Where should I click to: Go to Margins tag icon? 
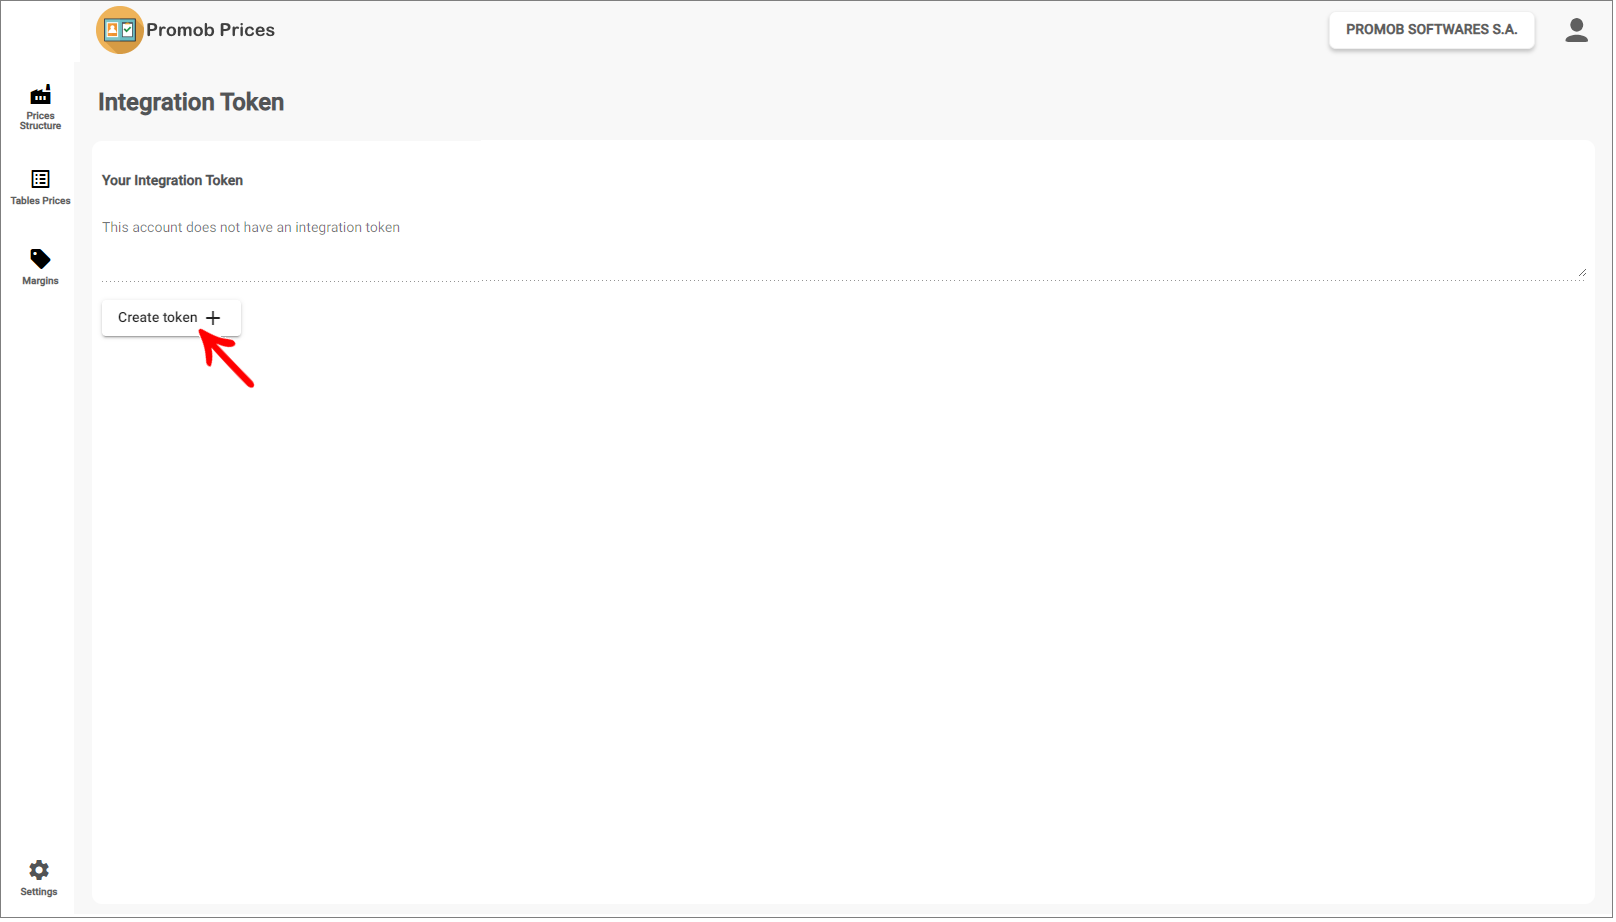coord(40,259)
